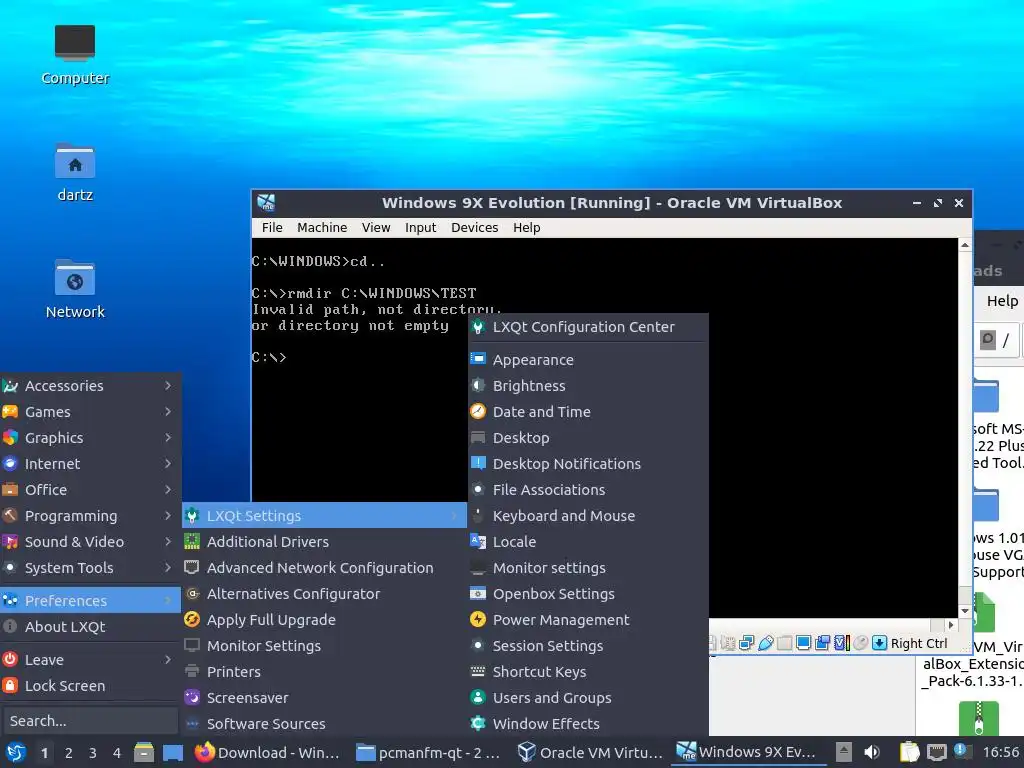Open the VirtualBox Machine menu
Viewport: 1024px width, 768px height.
point(322,227)
